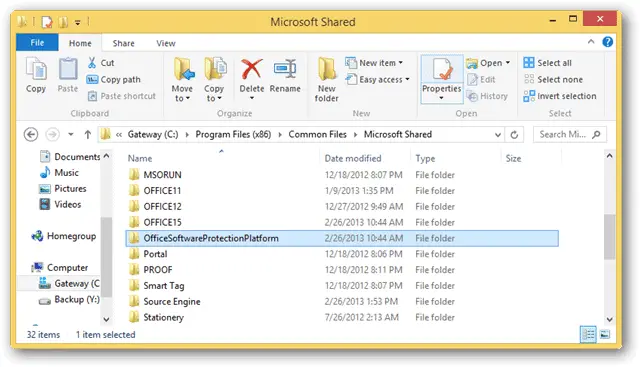The height and width of the screenshot is (367, 640).
Task: Switch to the View ribbon tab
Action: [166, 43]
